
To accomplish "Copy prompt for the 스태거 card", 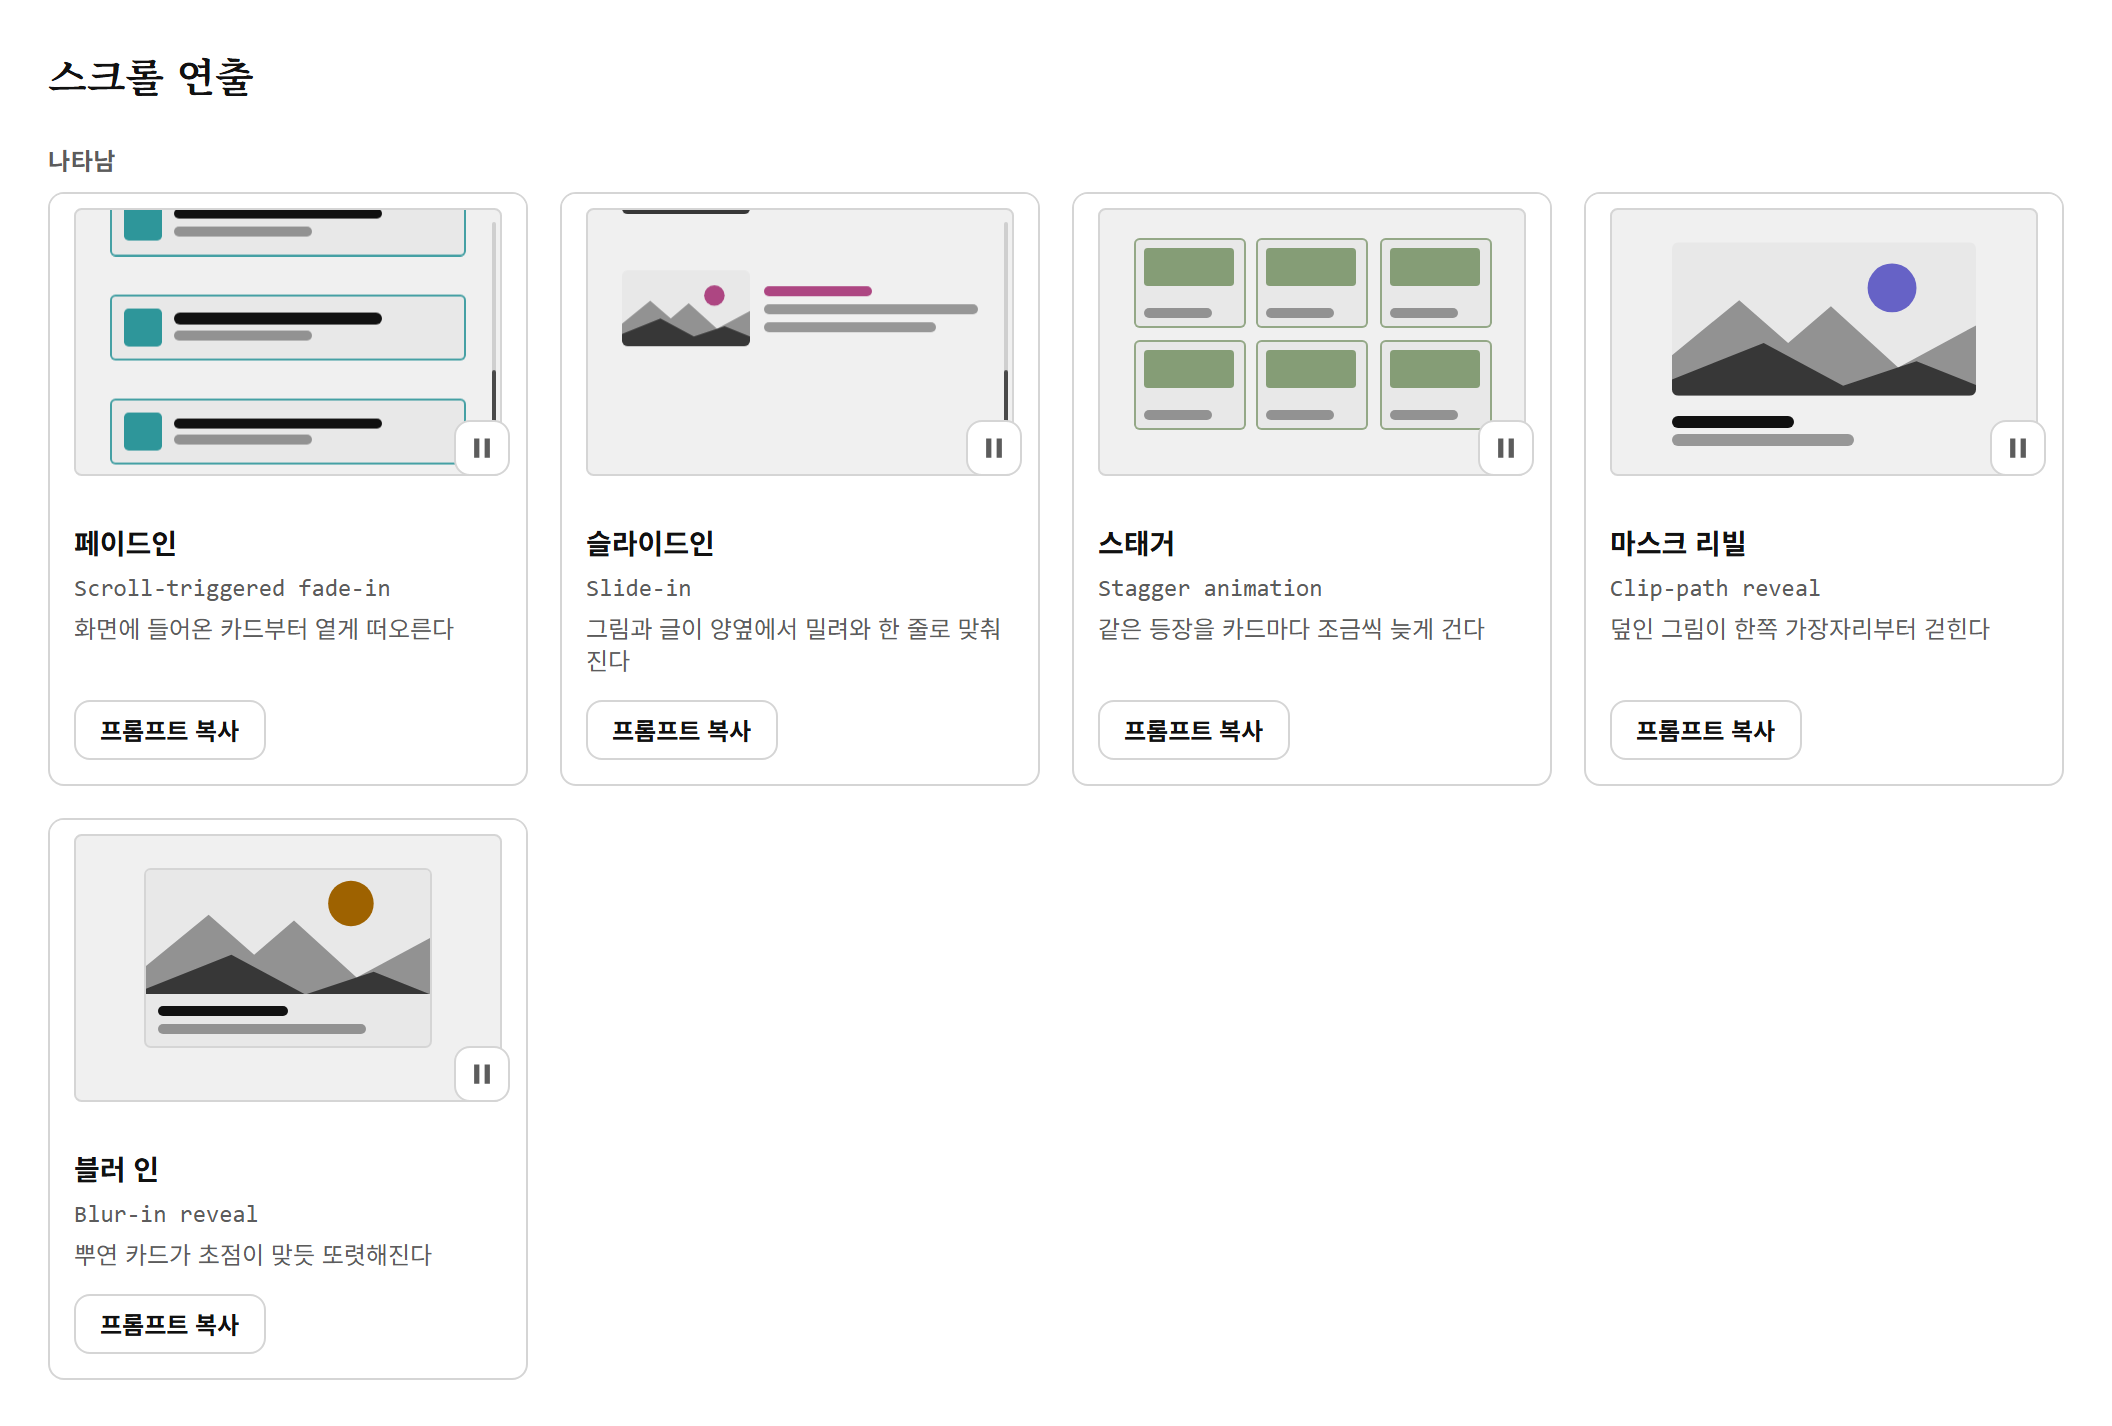I will pos(1194,730).
